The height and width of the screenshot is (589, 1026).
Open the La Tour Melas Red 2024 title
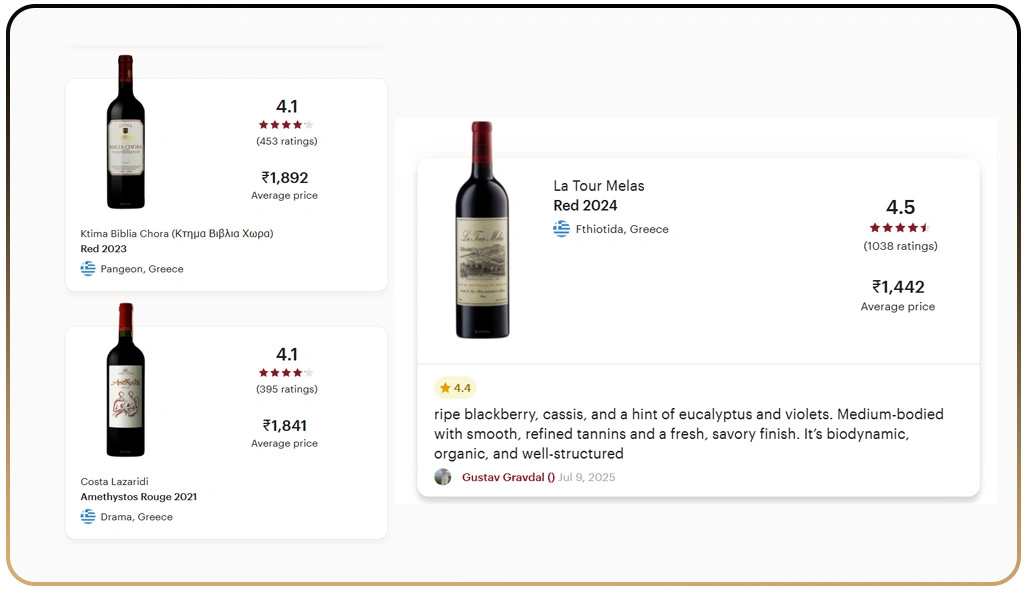[598, 195]
